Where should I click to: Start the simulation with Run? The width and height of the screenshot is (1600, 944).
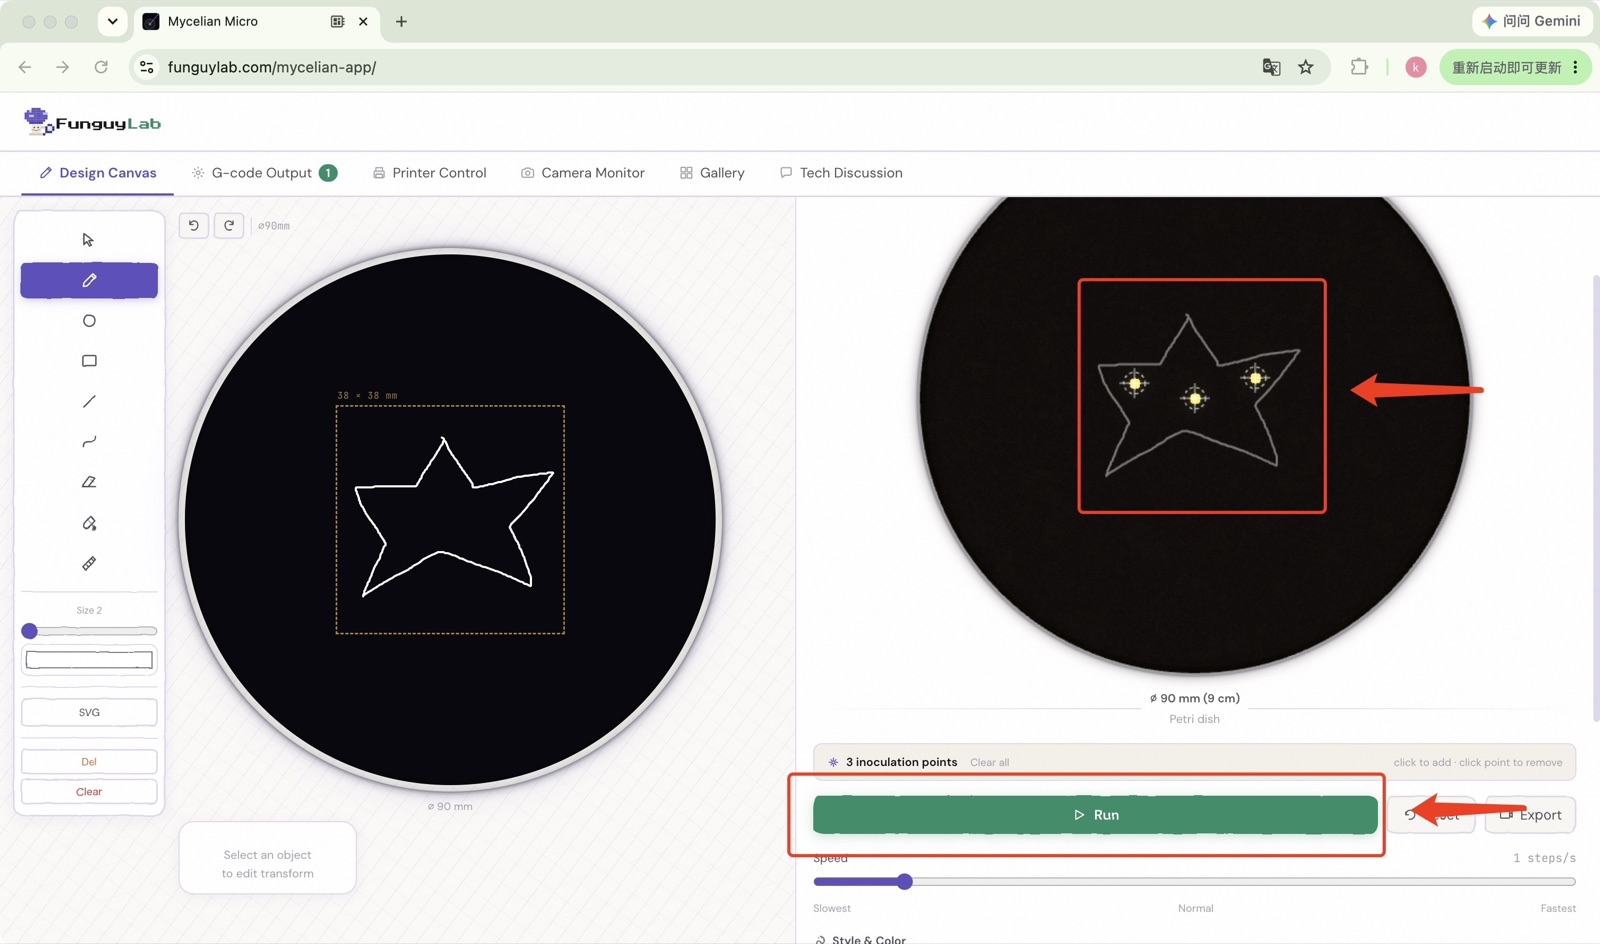(1095, 815)
